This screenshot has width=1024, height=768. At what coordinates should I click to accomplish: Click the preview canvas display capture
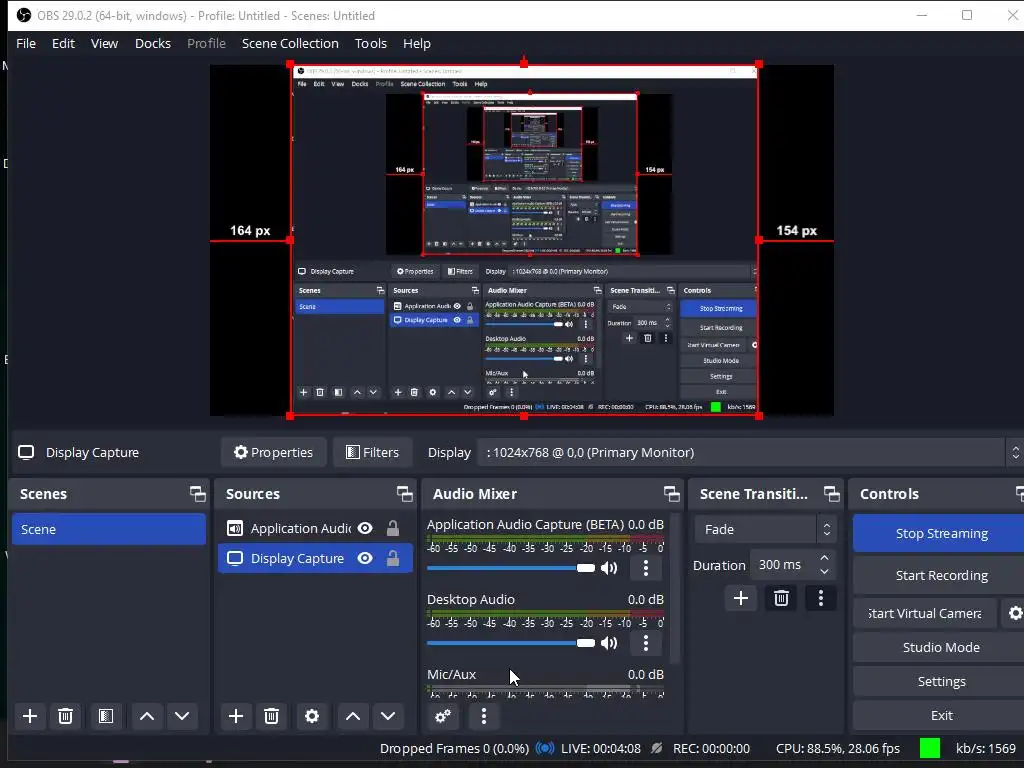tap(524, 240)
